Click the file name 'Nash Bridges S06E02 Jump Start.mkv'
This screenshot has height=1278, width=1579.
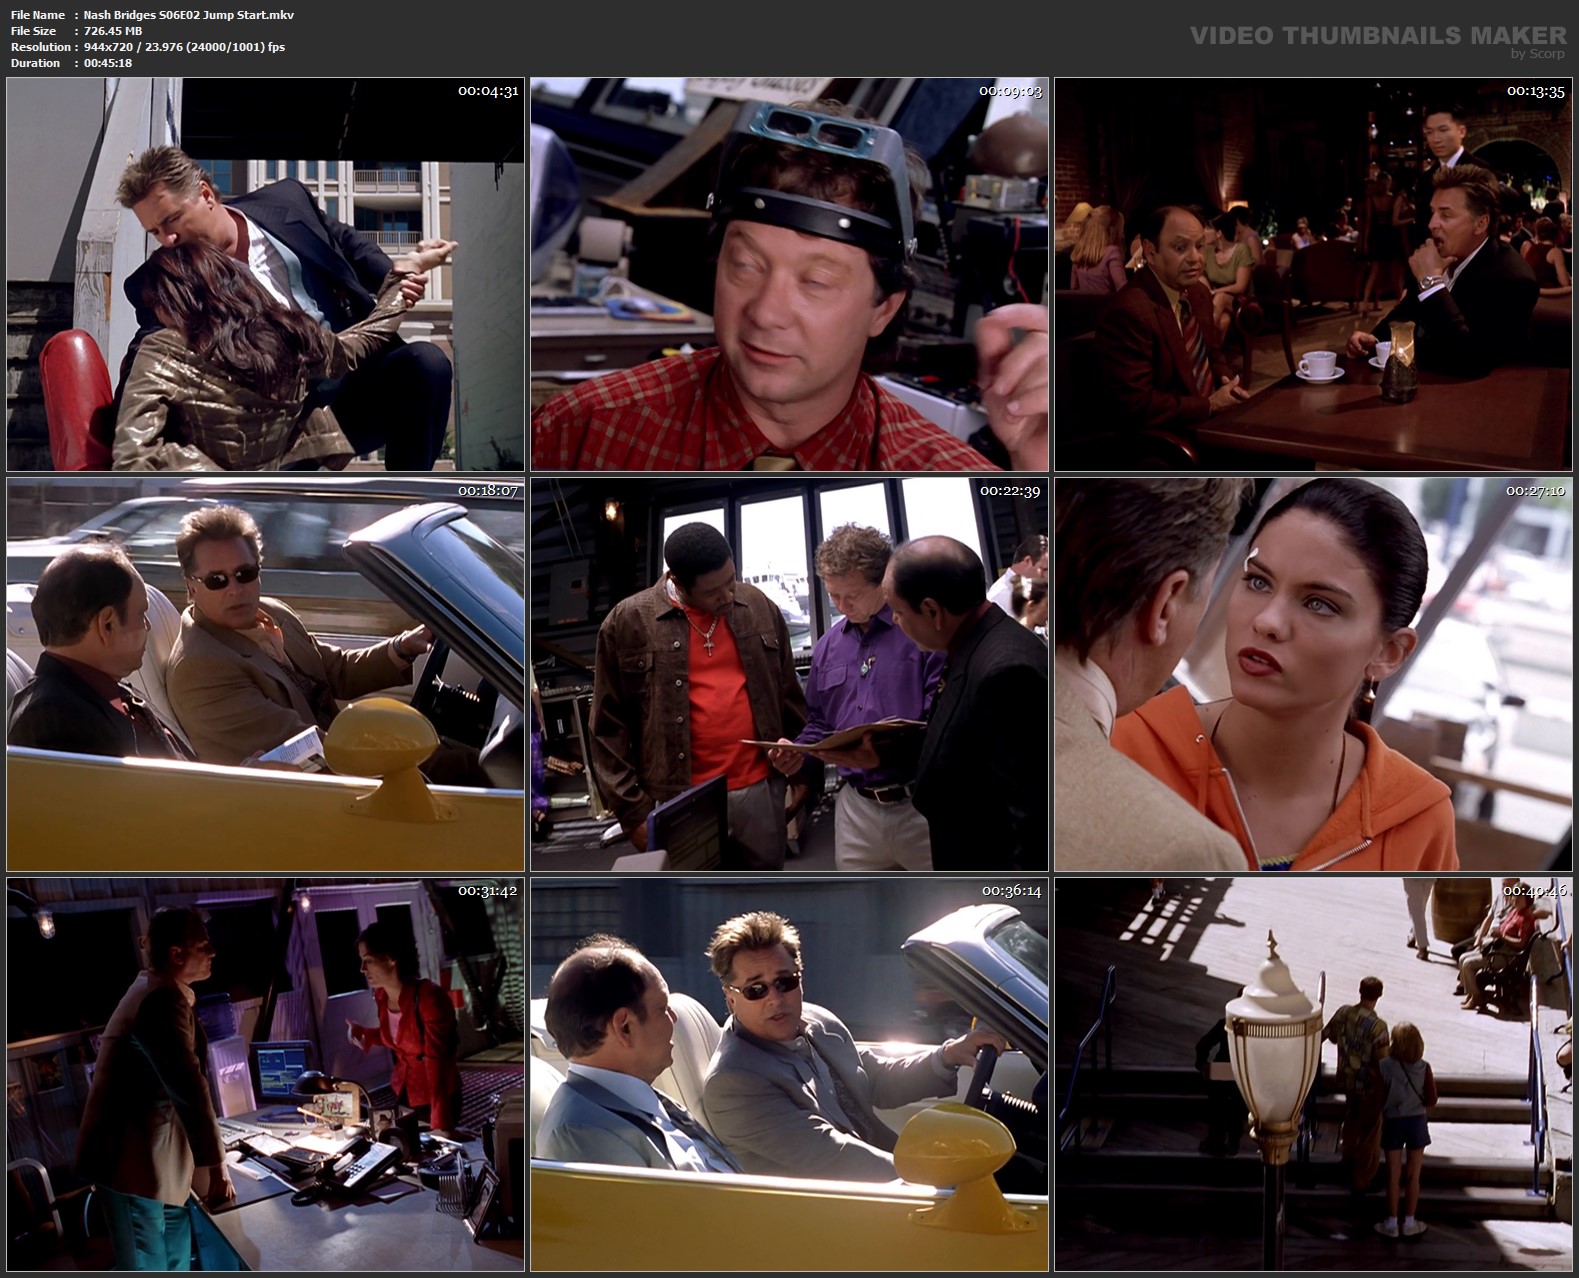point(189,15)
